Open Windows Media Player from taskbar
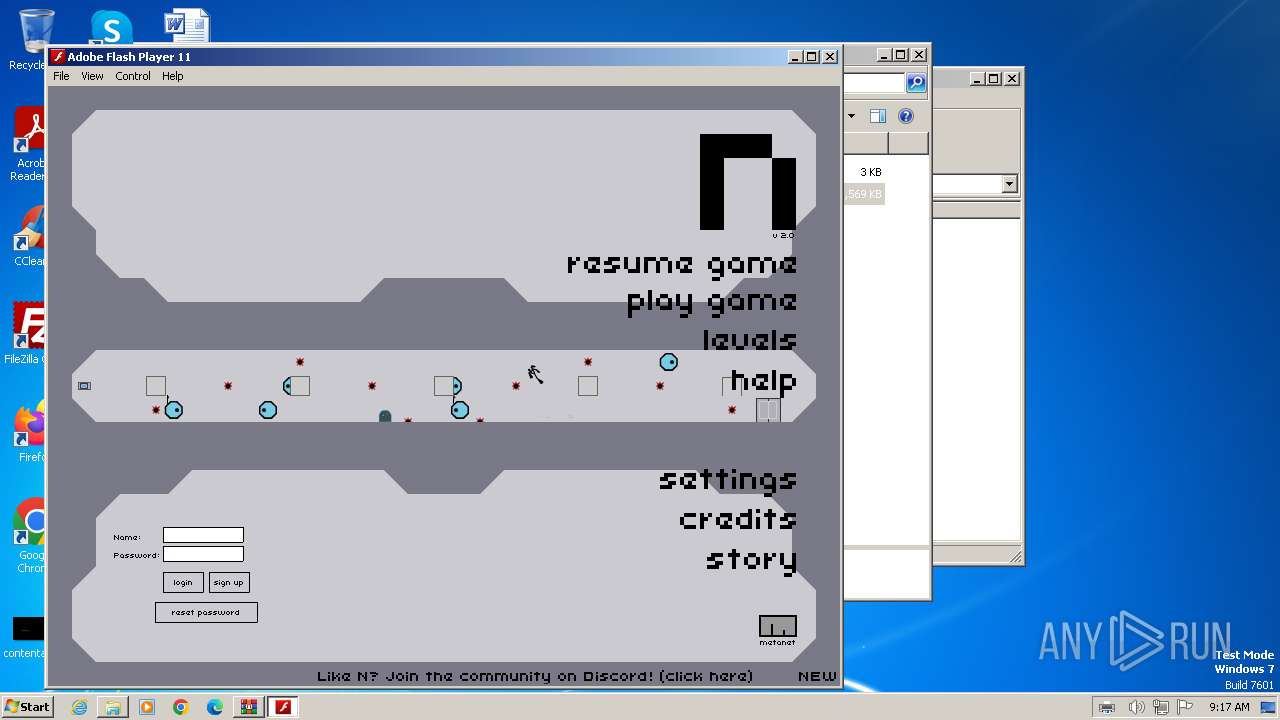1280x720 pixels. point(147,707)
